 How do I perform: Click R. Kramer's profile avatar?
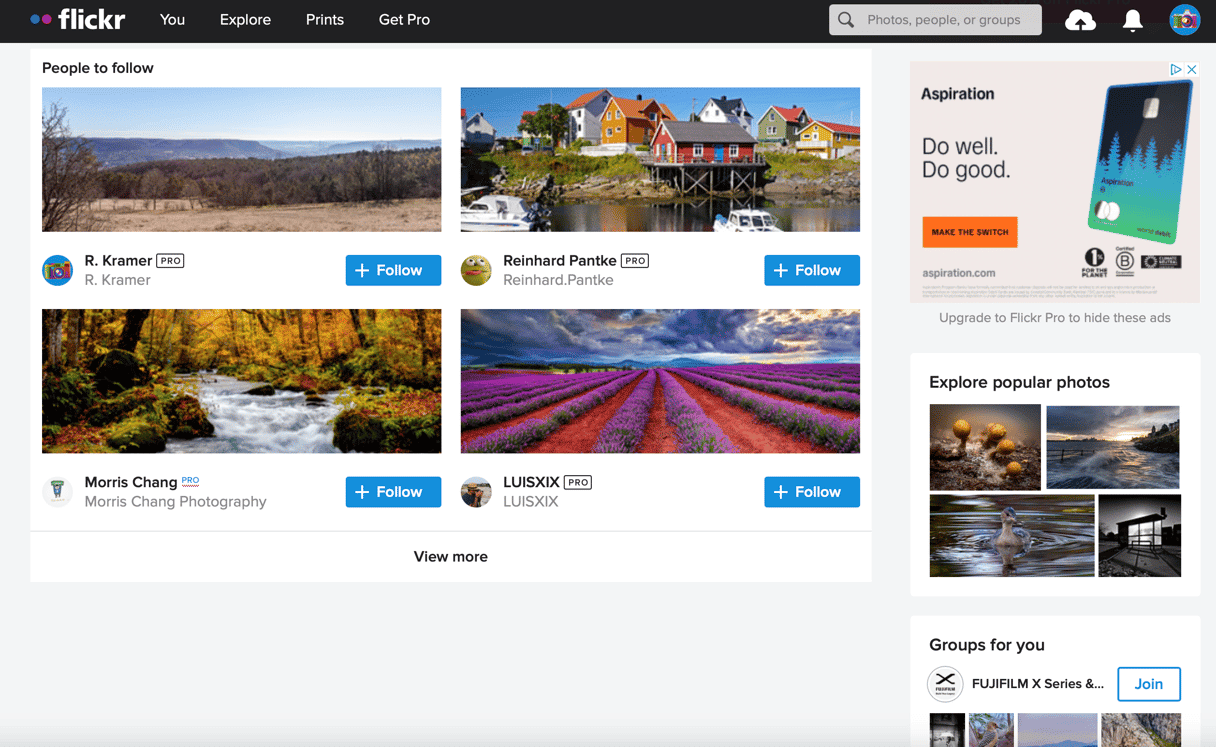[x=58, y=270]
